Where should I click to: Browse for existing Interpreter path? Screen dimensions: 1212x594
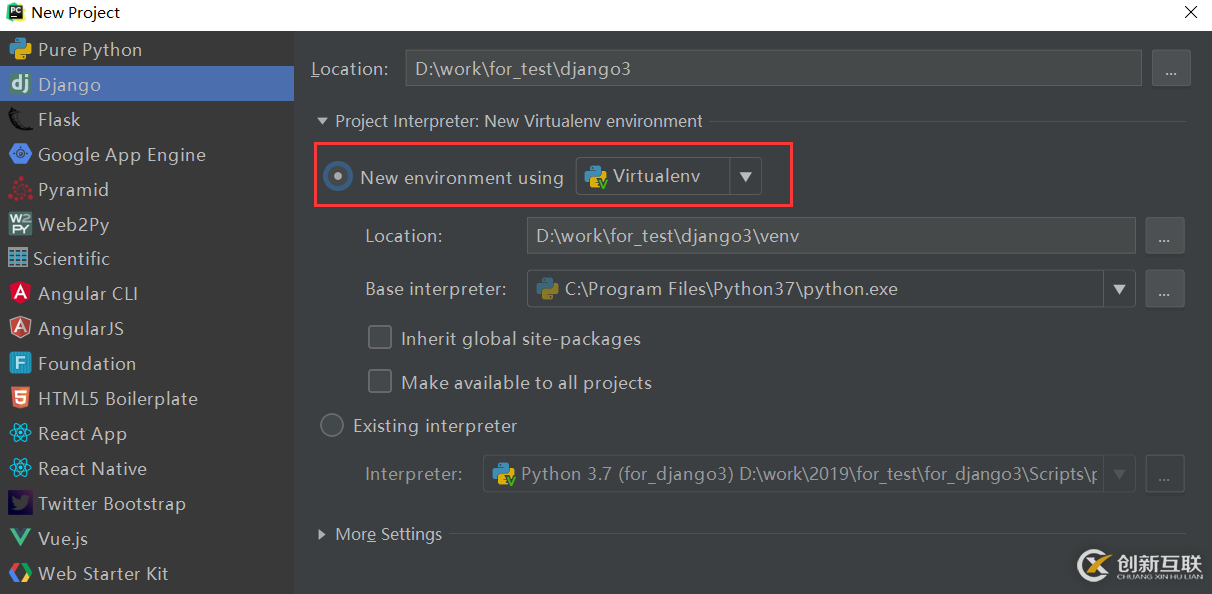1164,474
